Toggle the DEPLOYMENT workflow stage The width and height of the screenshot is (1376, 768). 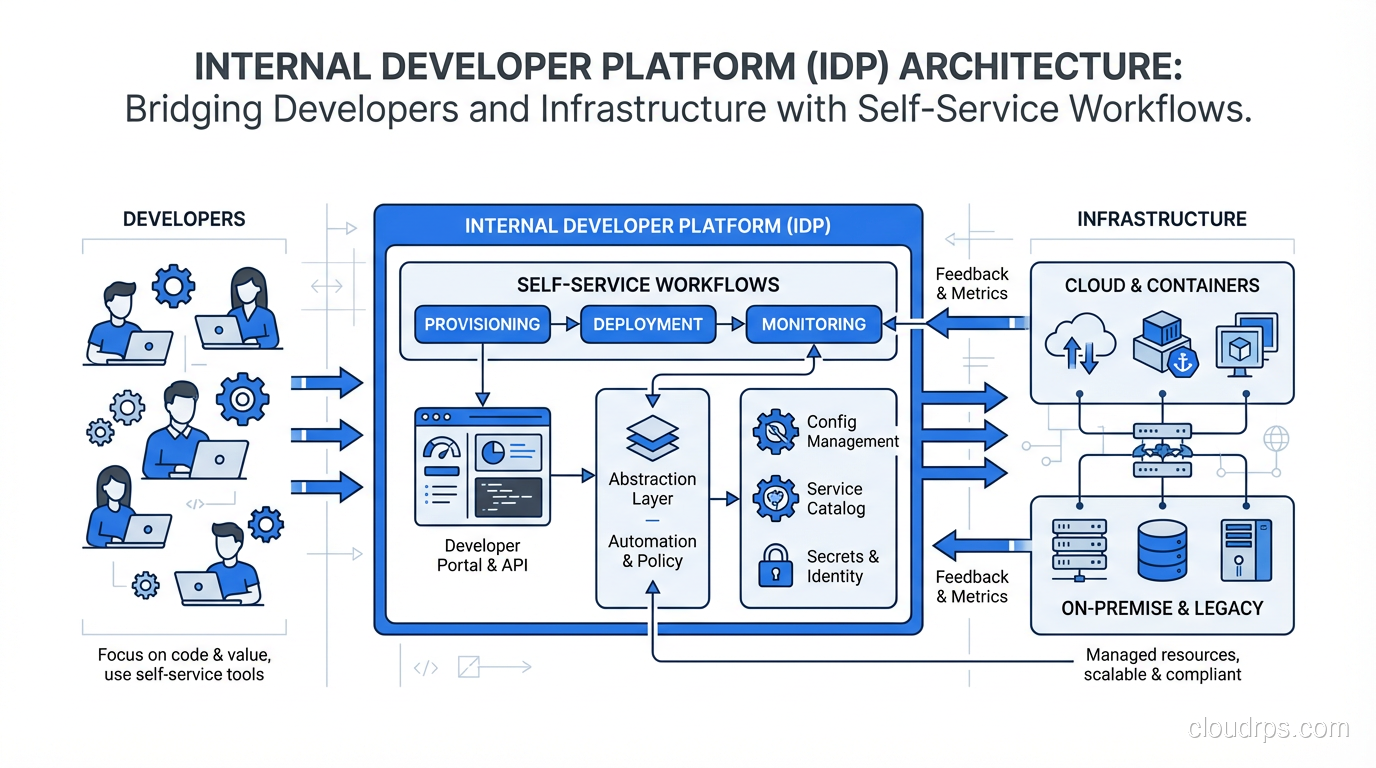point(648,324)
